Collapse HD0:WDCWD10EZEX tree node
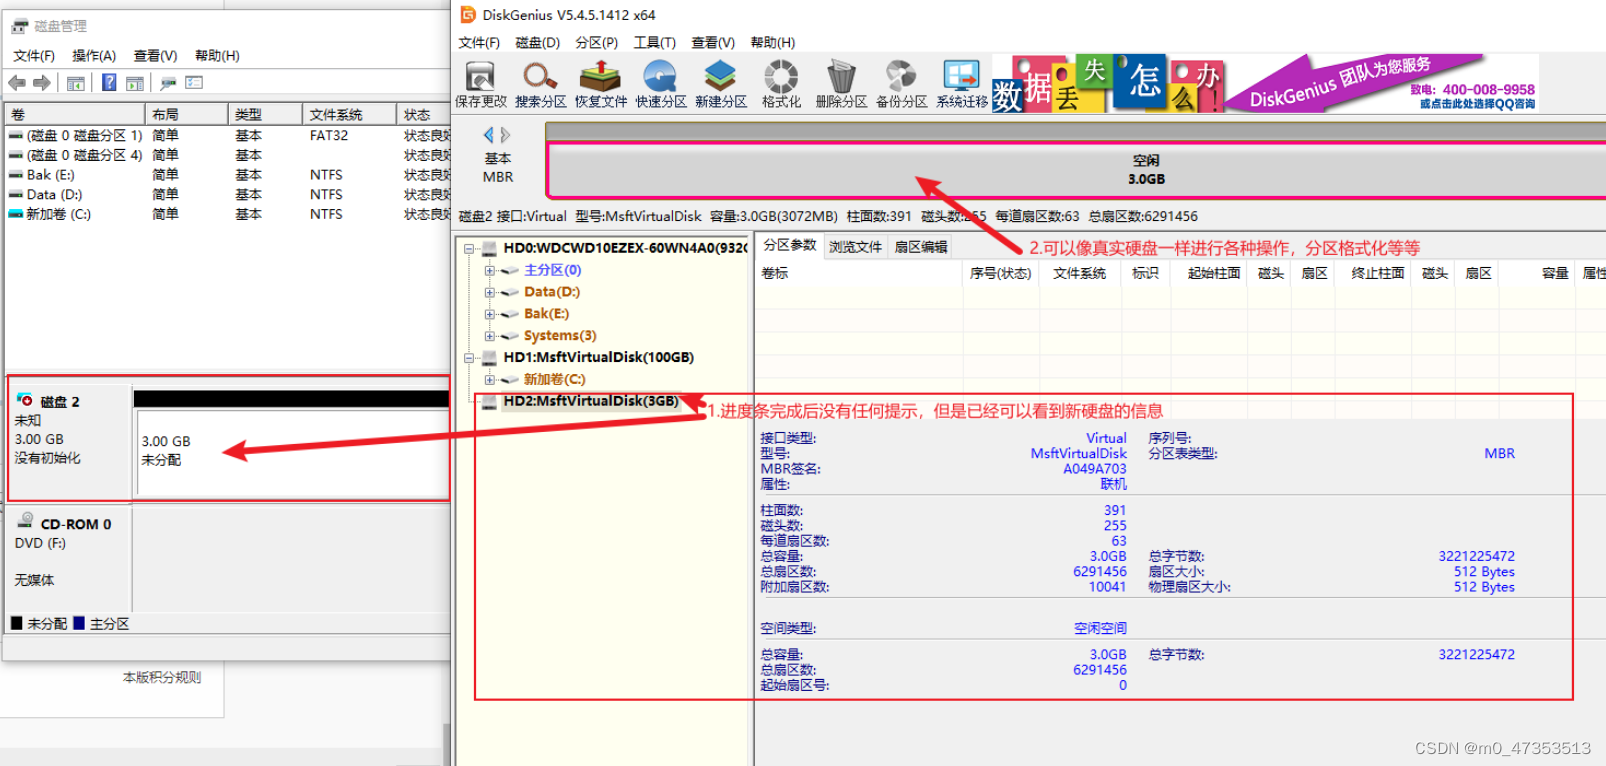The height and width of the screenshot is (766, 1606). coord(468,248)
